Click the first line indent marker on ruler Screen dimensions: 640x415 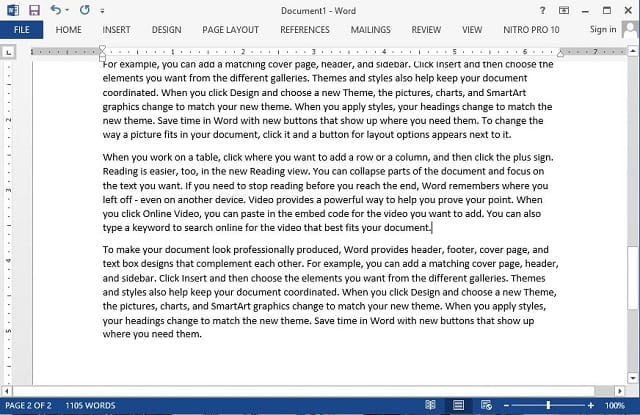click(x=102, y=49)
